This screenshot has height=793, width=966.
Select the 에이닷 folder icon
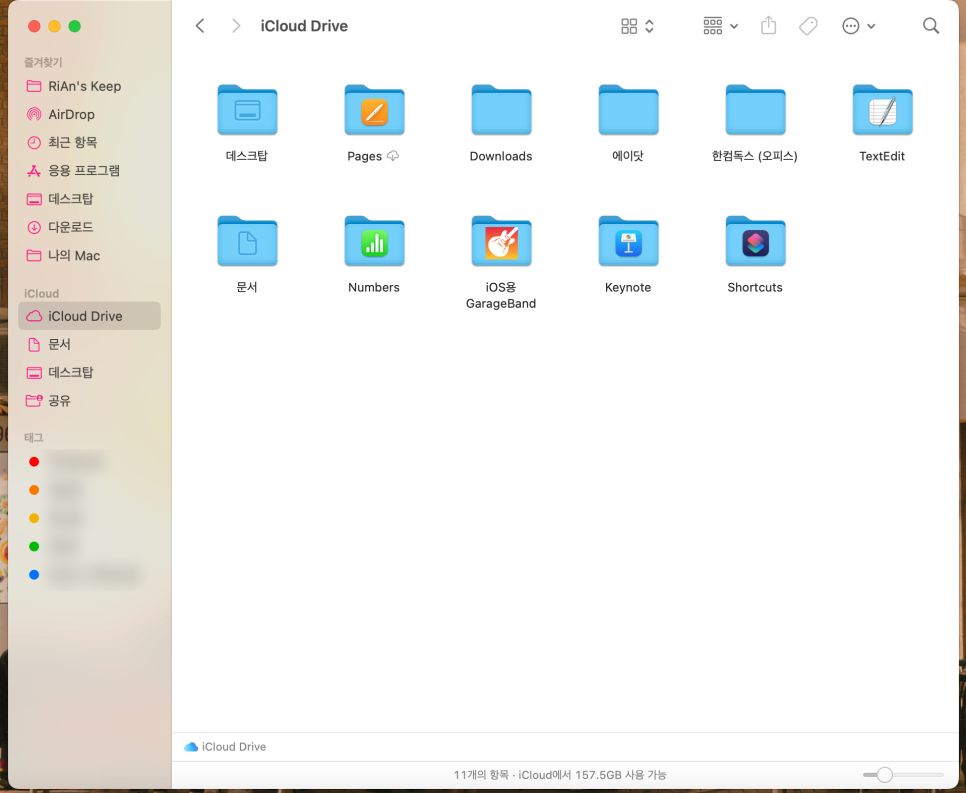click(628, 110)
